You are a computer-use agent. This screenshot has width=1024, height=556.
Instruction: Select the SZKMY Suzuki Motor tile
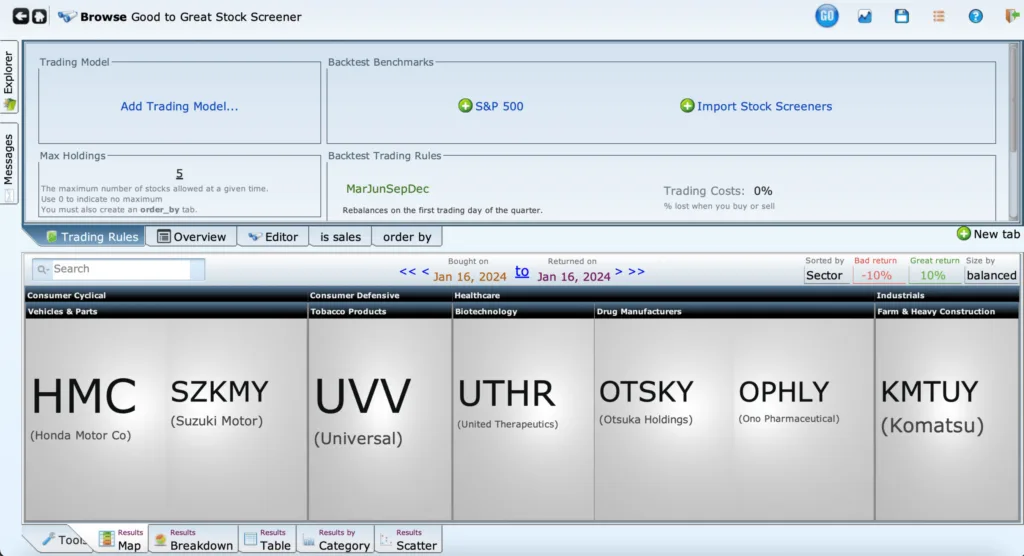click(x=236, y=418)
